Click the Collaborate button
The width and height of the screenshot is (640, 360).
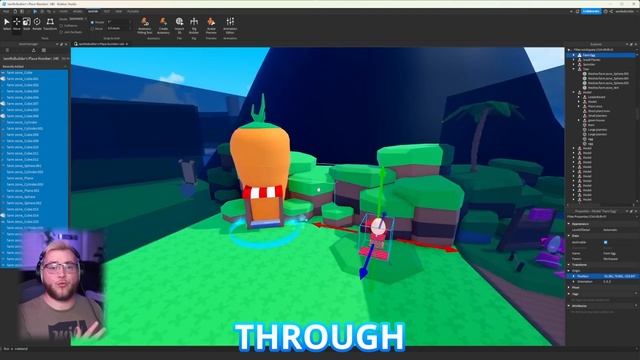click(x=591, y=11)
